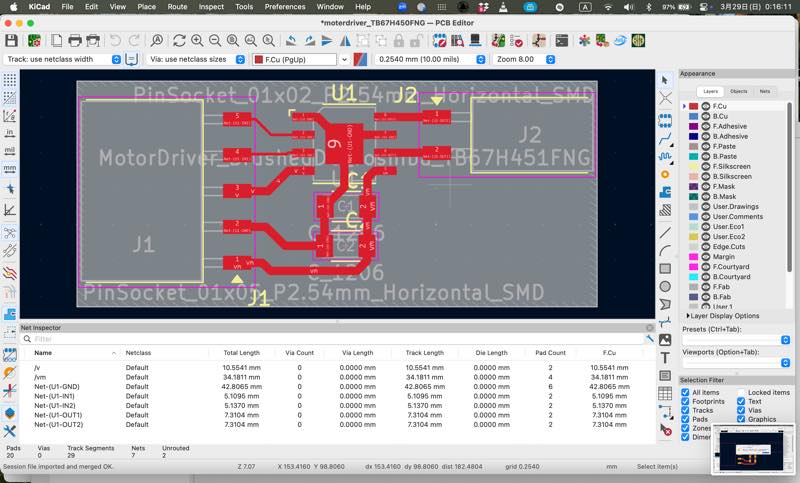Switch units to inches
The height and width of the screenshot is (483, 800).
coord(9,133)
